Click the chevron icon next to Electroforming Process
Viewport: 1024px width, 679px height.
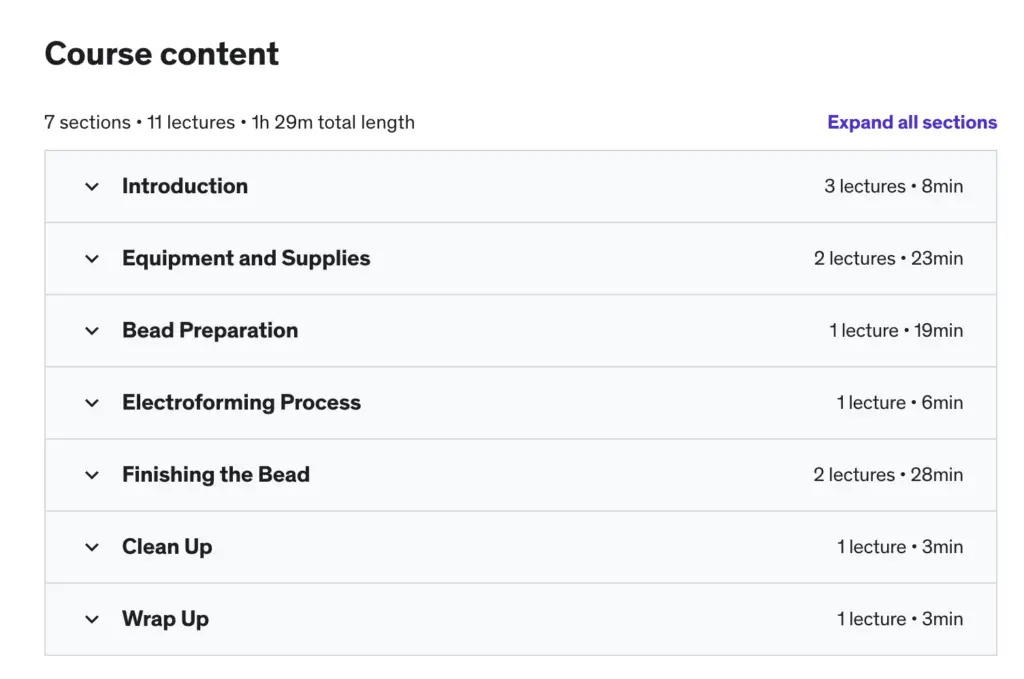pyautogui.click(x=92, y=403)
